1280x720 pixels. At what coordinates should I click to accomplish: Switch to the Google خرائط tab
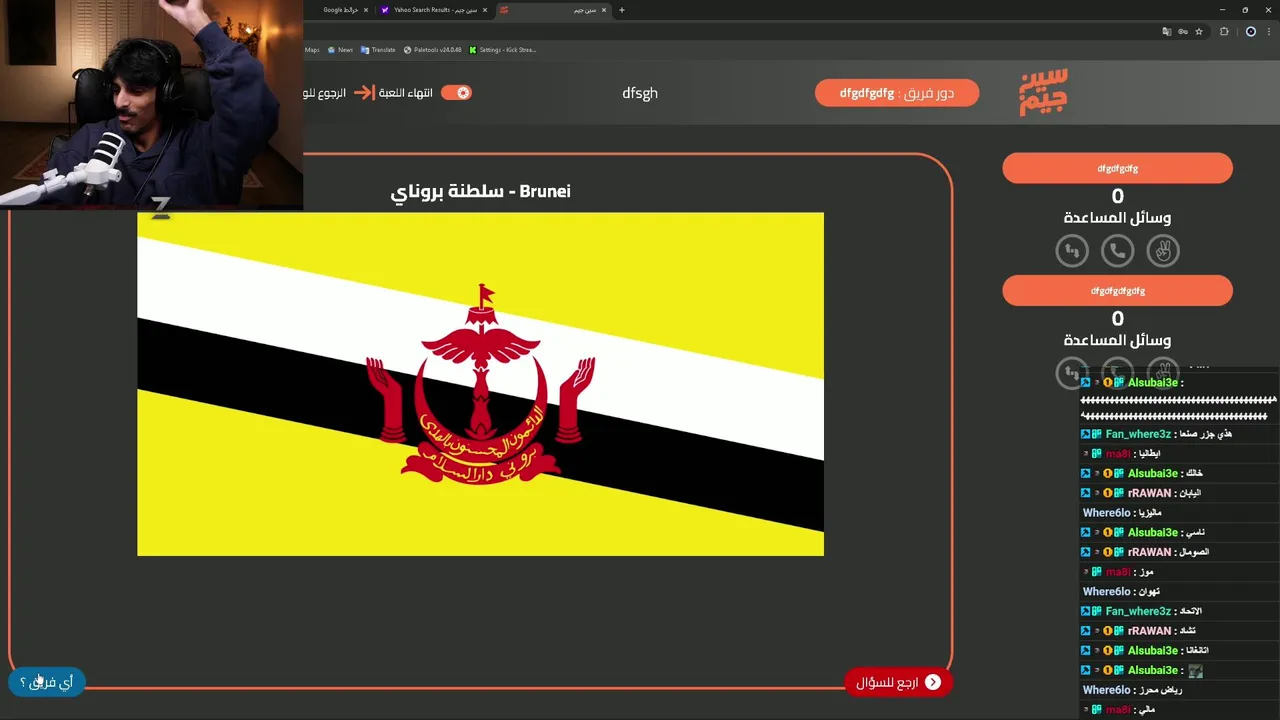click(340, 10)
